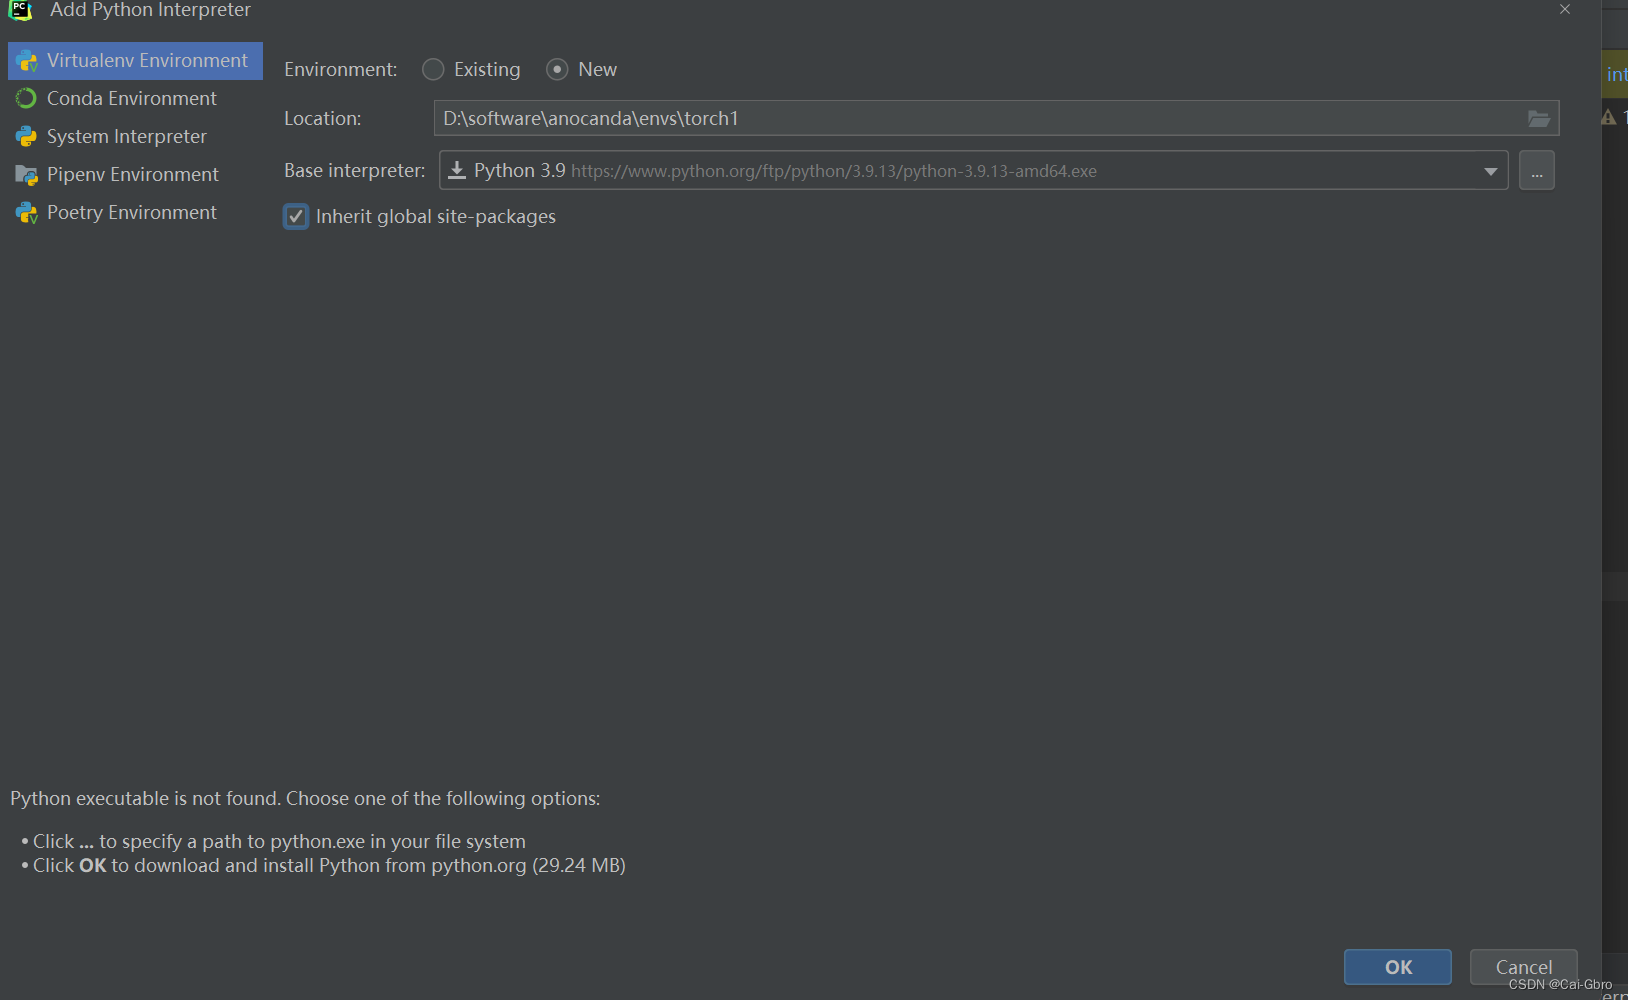Toggle Inherit global site-packages checkbox
This screenshot has height=1000, width=1628.
pos(296,216)
